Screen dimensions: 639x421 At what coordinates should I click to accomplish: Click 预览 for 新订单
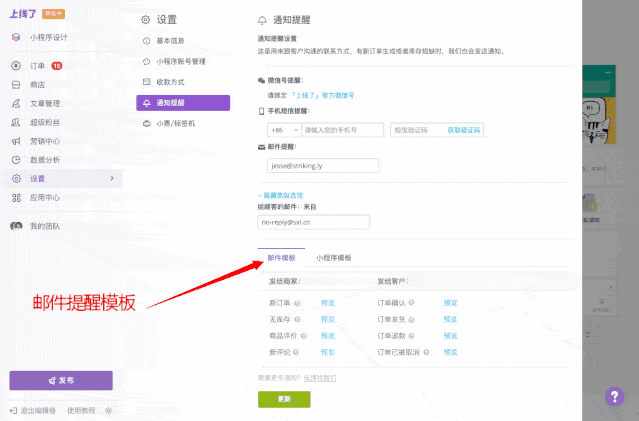[328, 303]
